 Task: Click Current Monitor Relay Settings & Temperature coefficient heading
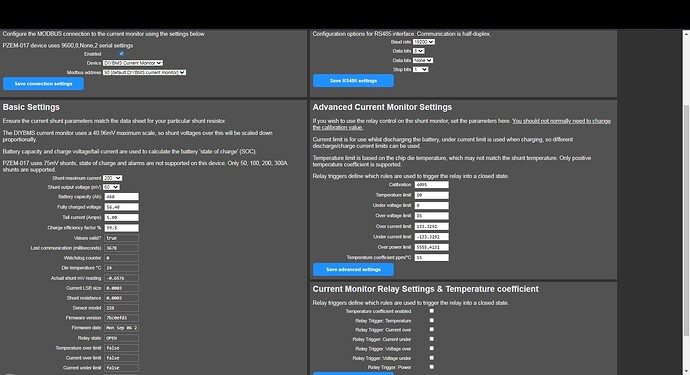426,289
